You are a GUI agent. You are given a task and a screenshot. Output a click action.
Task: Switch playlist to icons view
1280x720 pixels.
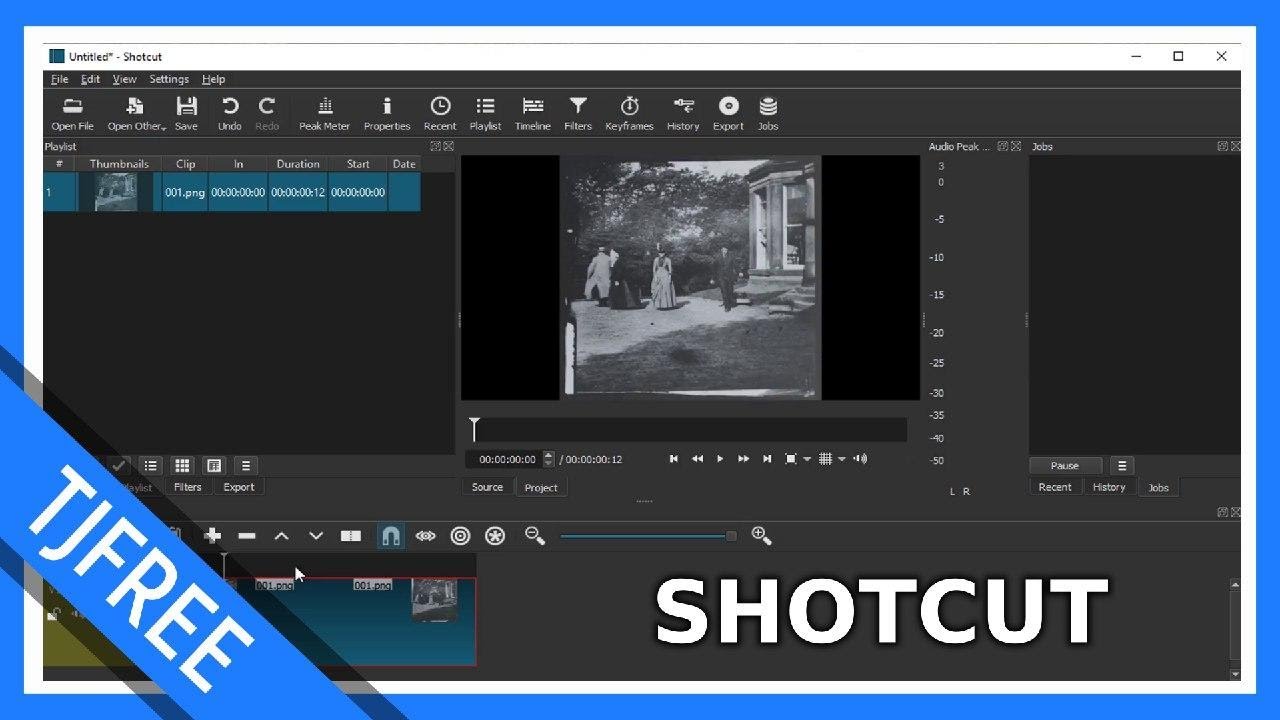213,466
